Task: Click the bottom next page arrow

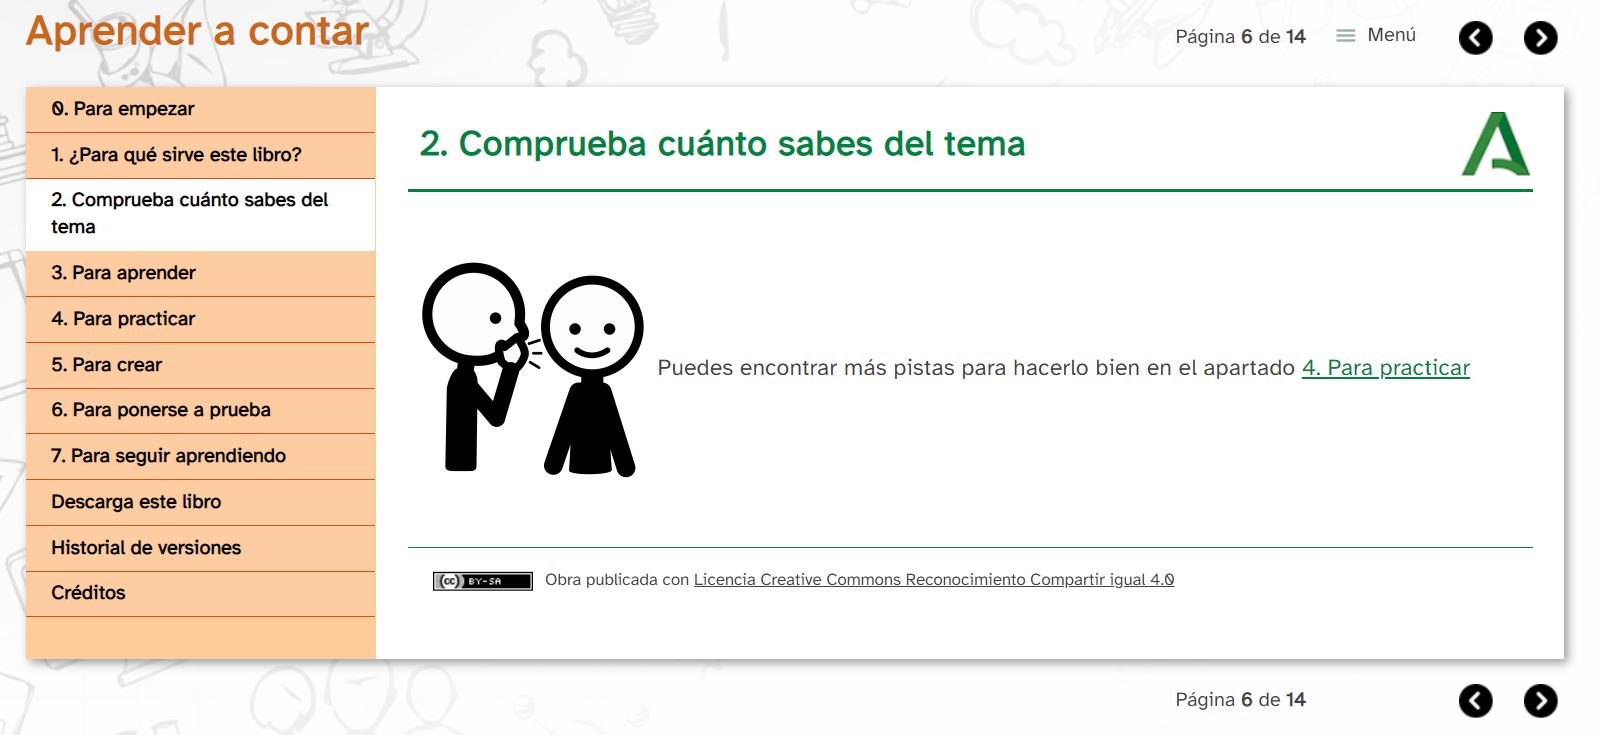Action: [x=1540, y=701]
